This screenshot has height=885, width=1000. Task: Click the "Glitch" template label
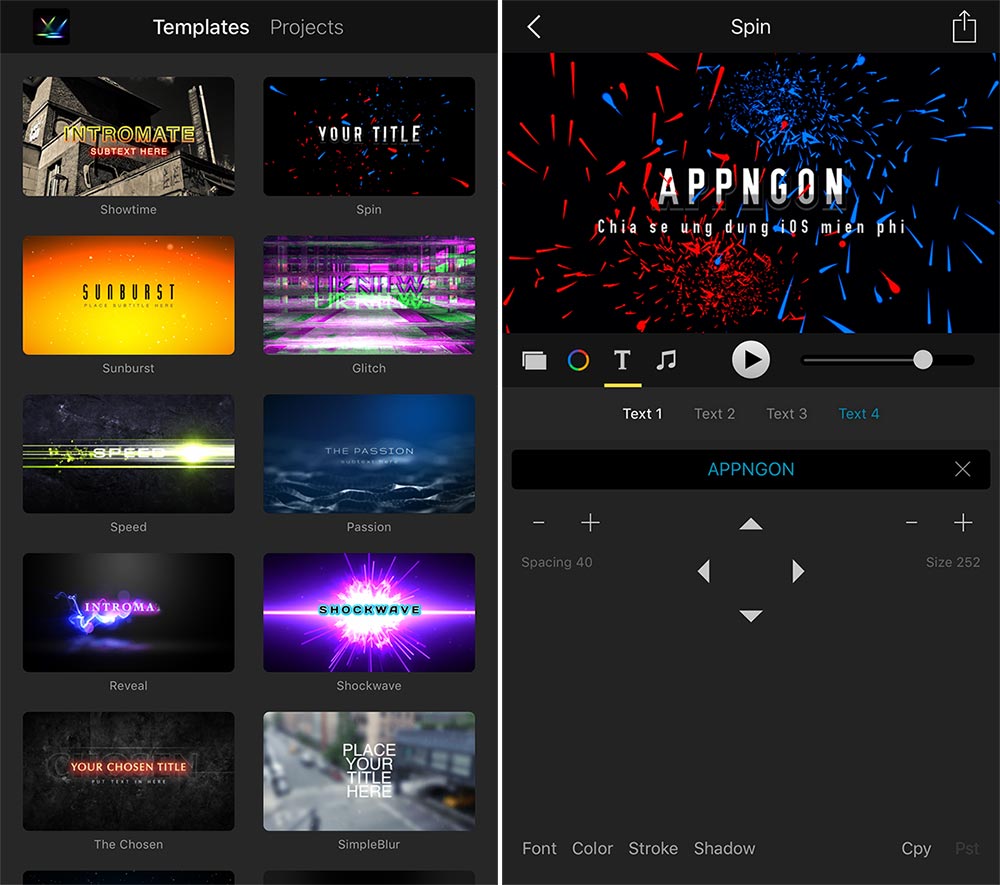pyautogui.click(x=369, y=368)
